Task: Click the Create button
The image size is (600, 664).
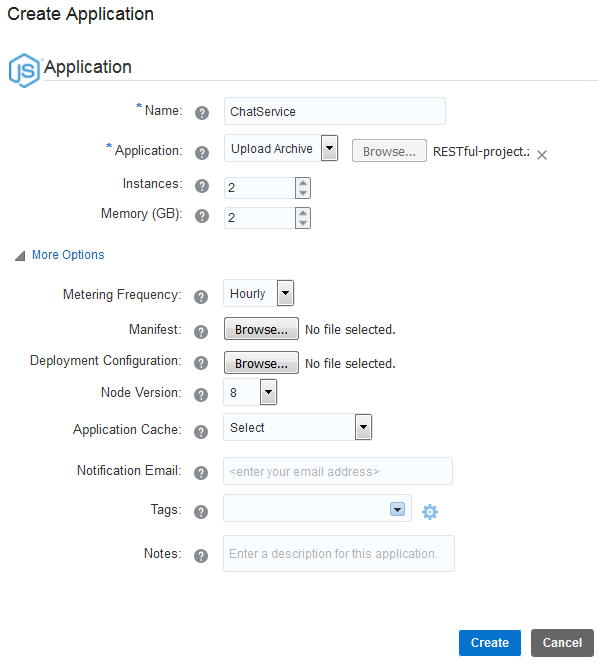Action: click(489, 642)
